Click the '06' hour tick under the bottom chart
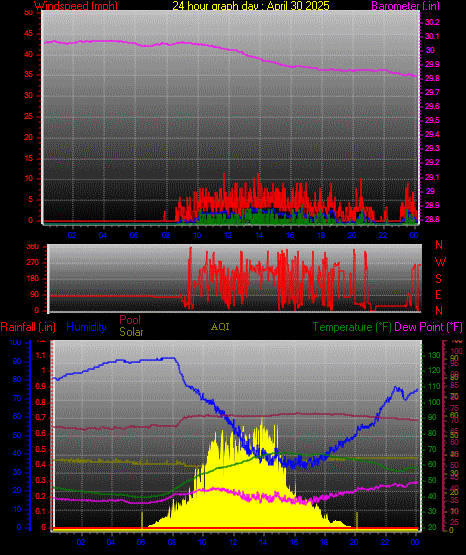The width and height of the screenshot is (466, 555). click(141, 542)
